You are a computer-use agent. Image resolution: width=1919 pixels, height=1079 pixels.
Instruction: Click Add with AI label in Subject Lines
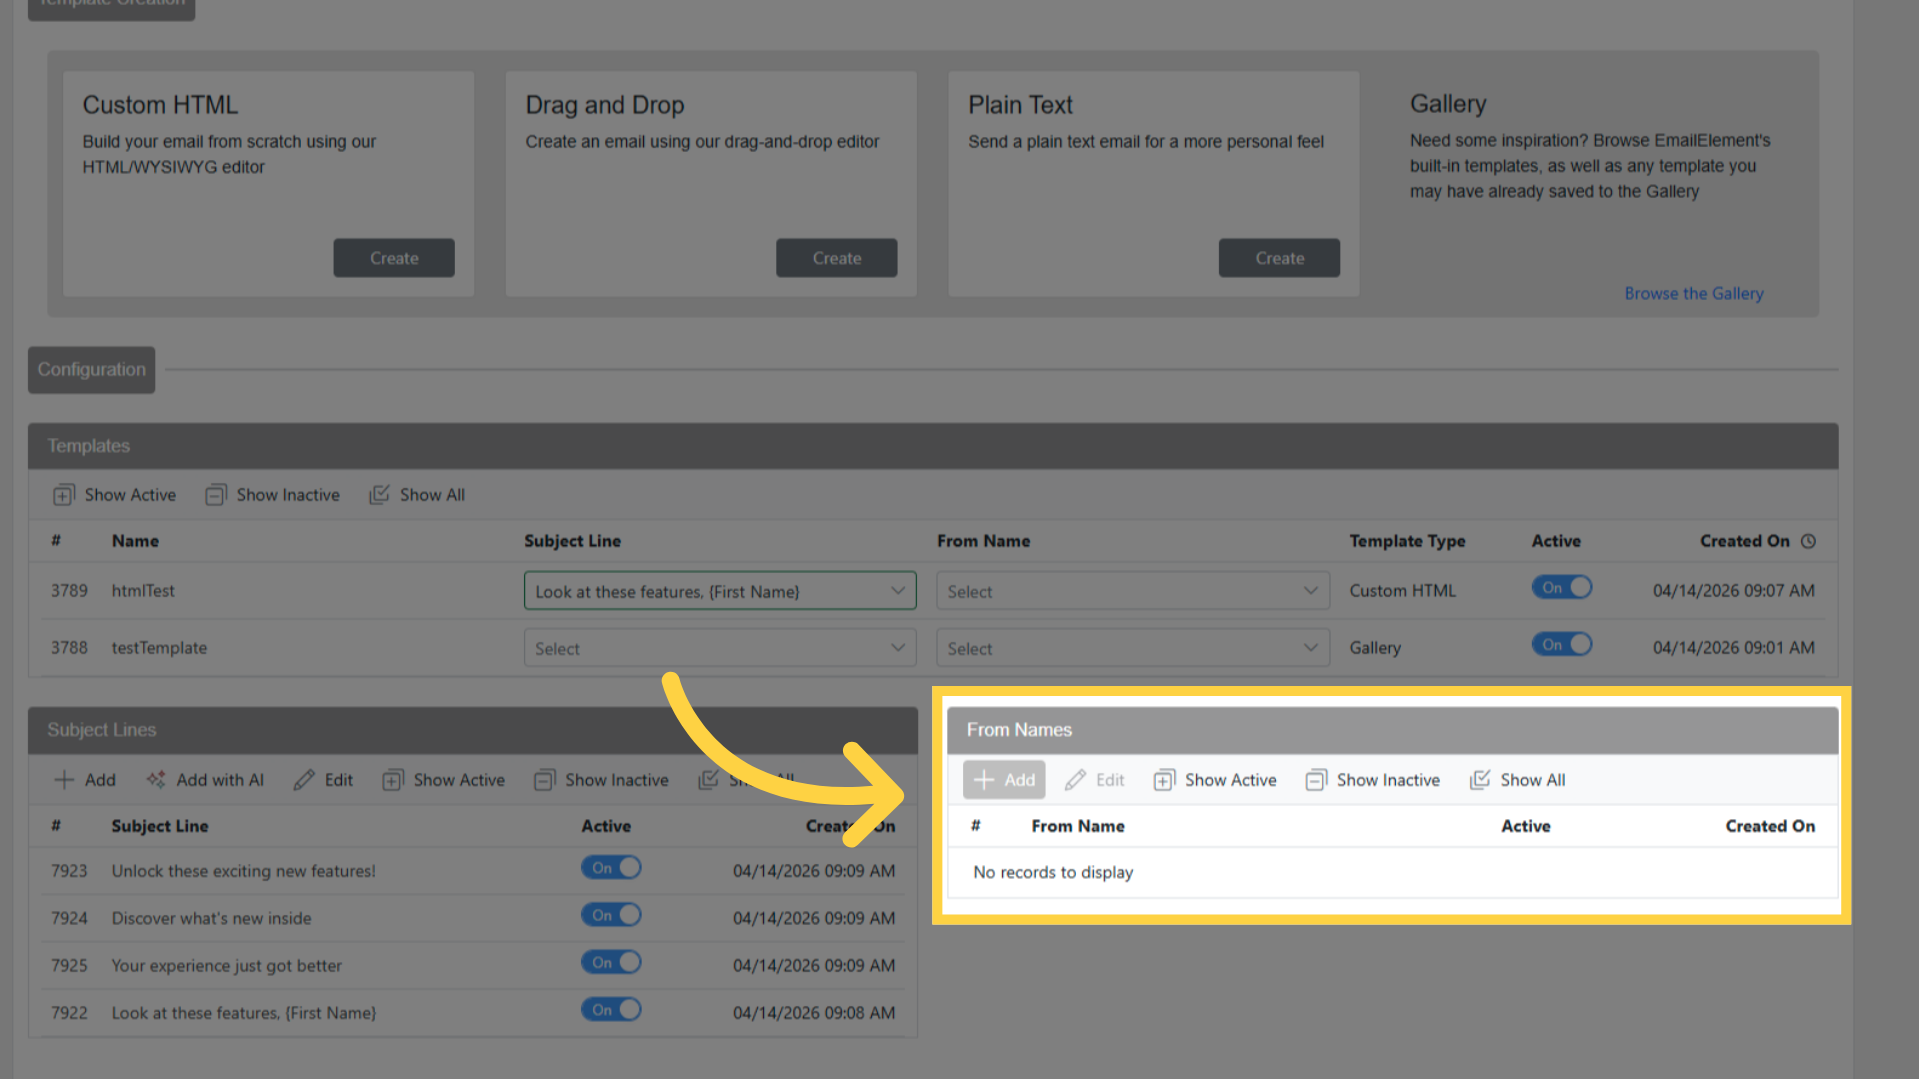pos(220,780)
